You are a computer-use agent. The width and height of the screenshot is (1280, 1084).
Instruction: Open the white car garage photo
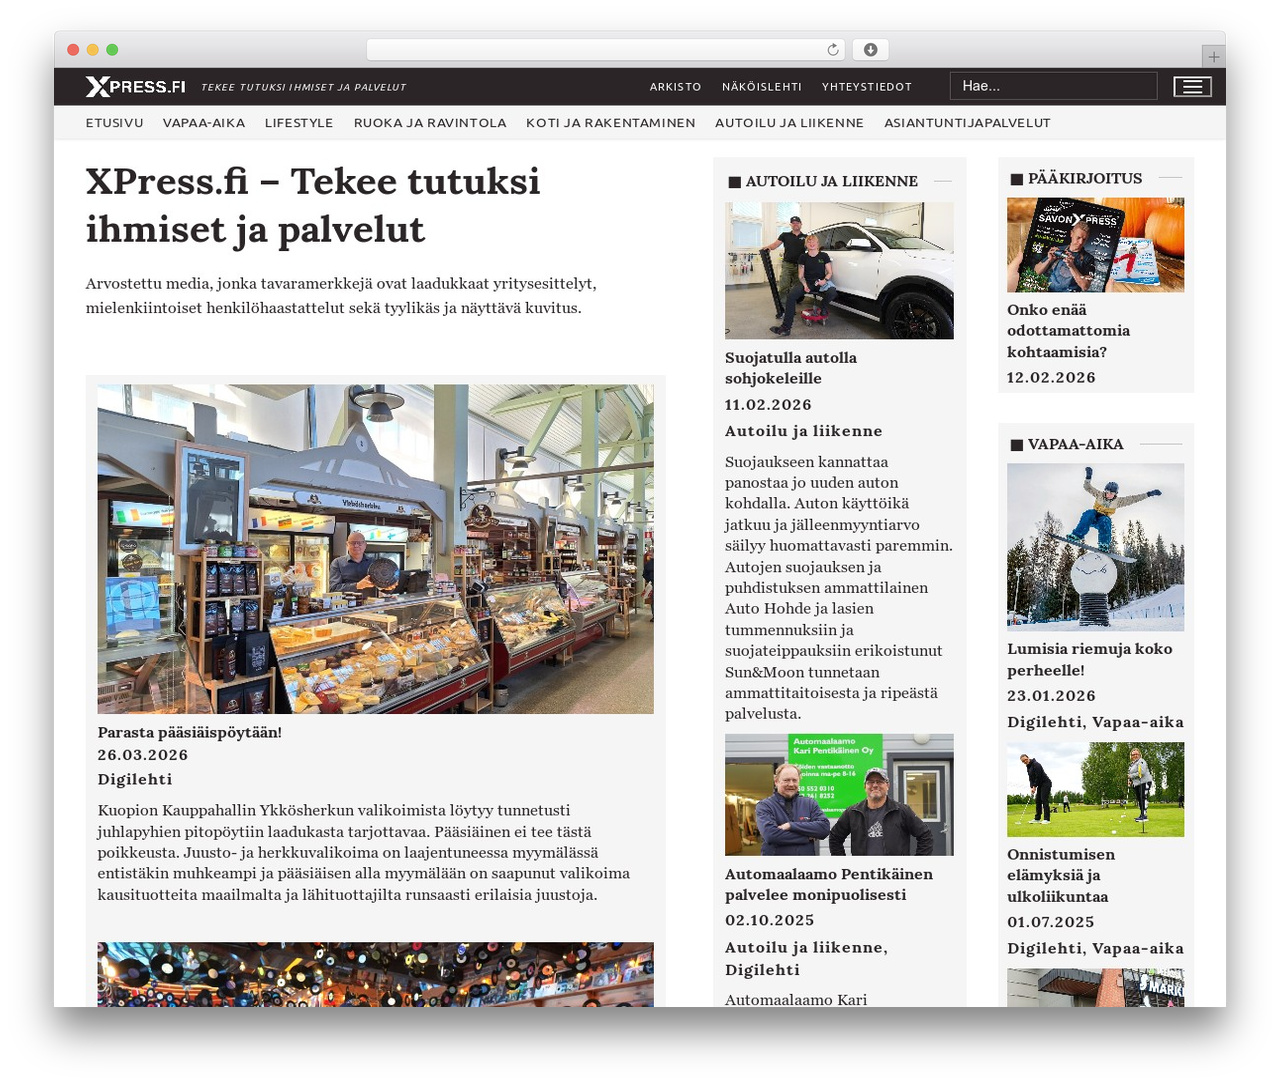[839, 271]
